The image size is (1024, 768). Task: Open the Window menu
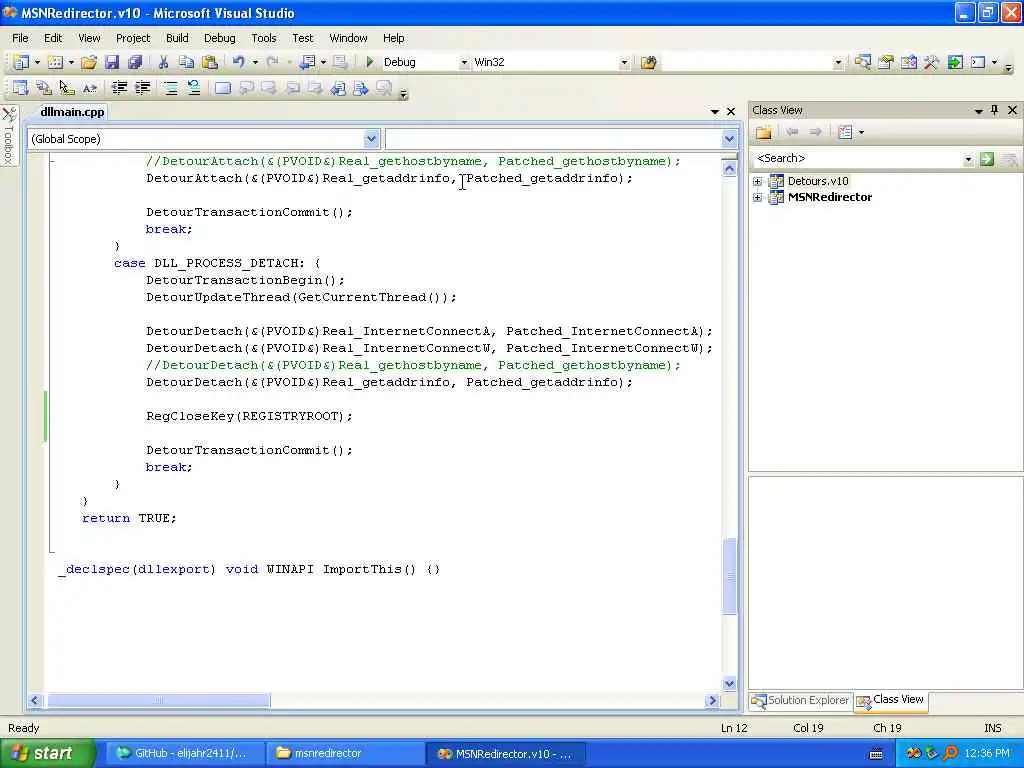point(348,38)
